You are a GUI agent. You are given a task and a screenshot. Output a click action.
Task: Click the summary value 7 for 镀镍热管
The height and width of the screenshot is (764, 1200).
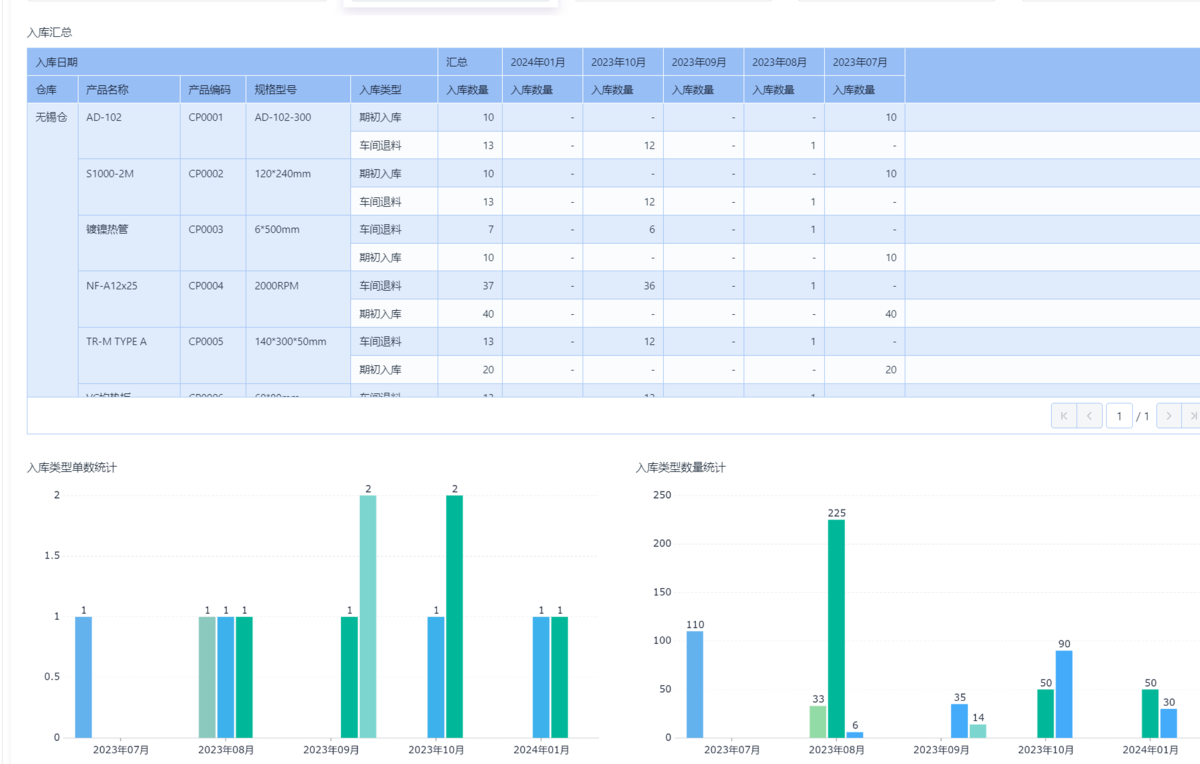pos(470,229)
